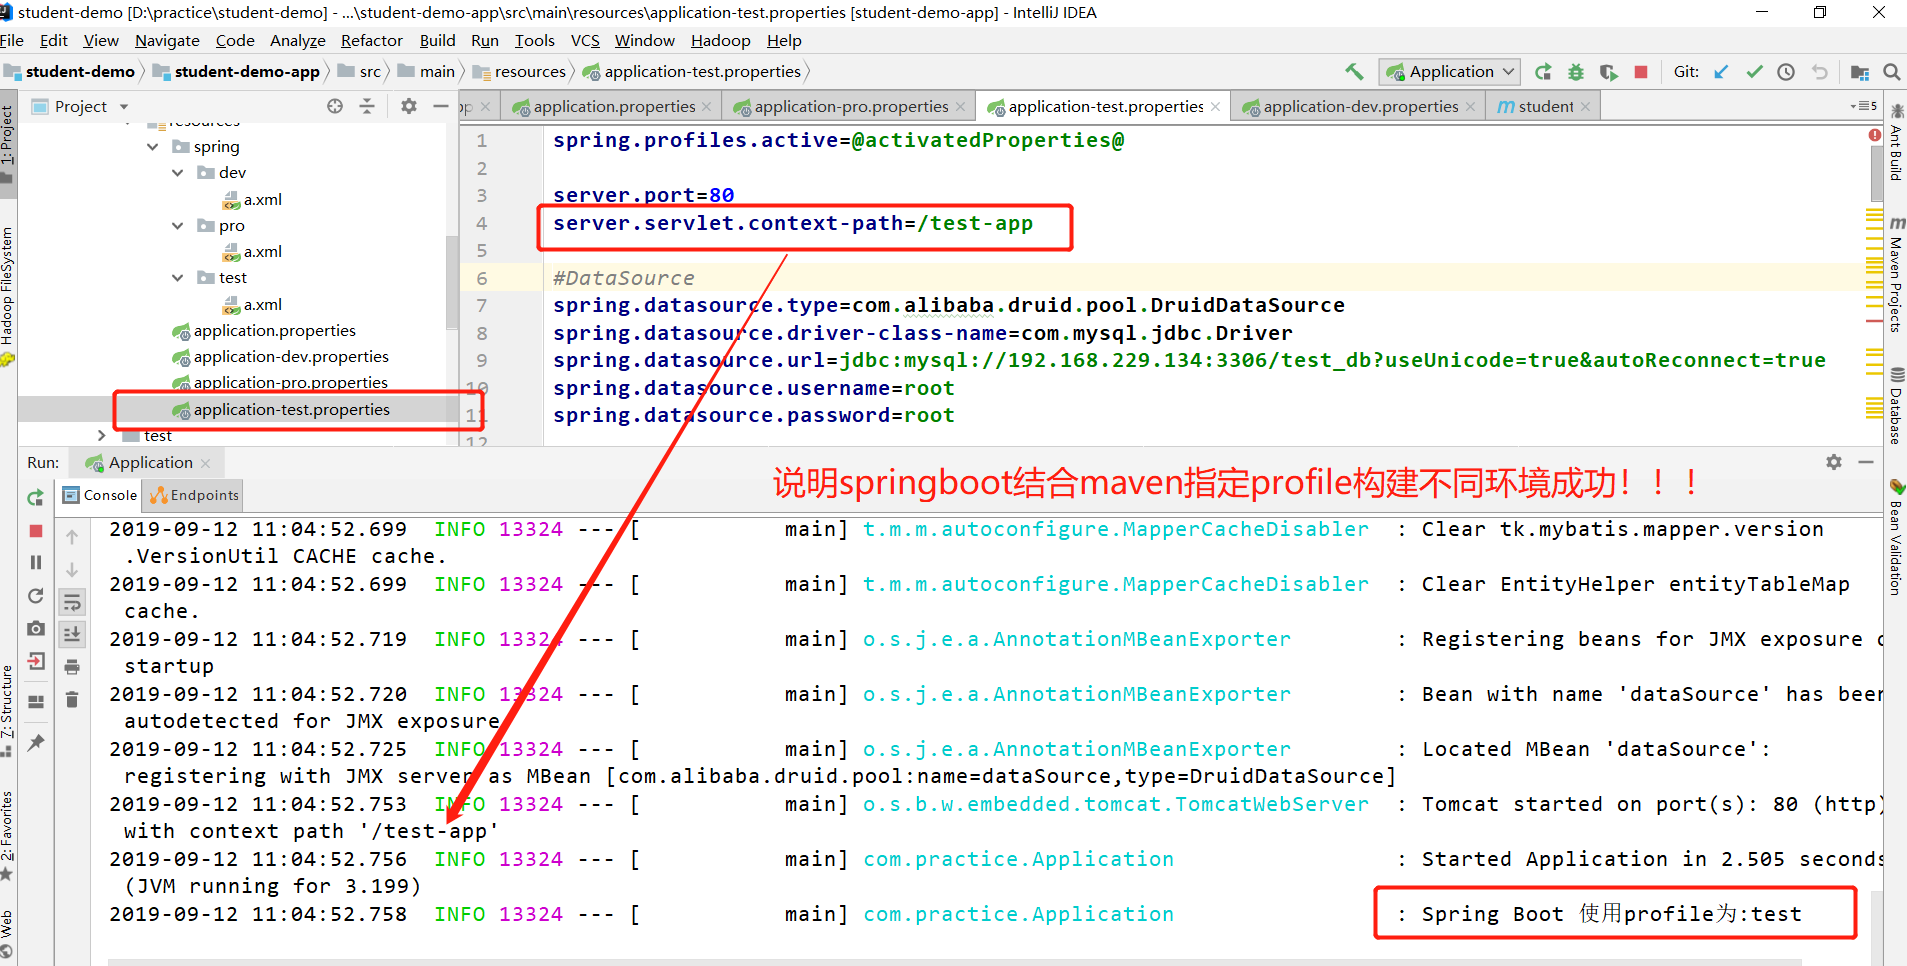Click line 4 in editor gutter

point(481,224)
